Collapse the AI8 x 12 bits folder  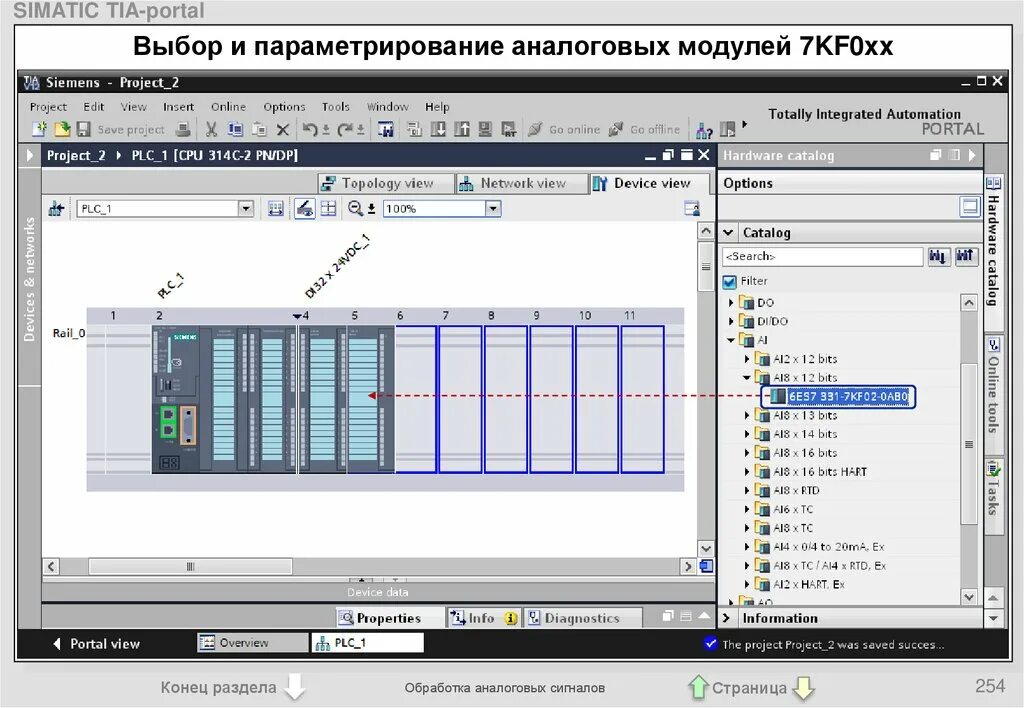746,378
